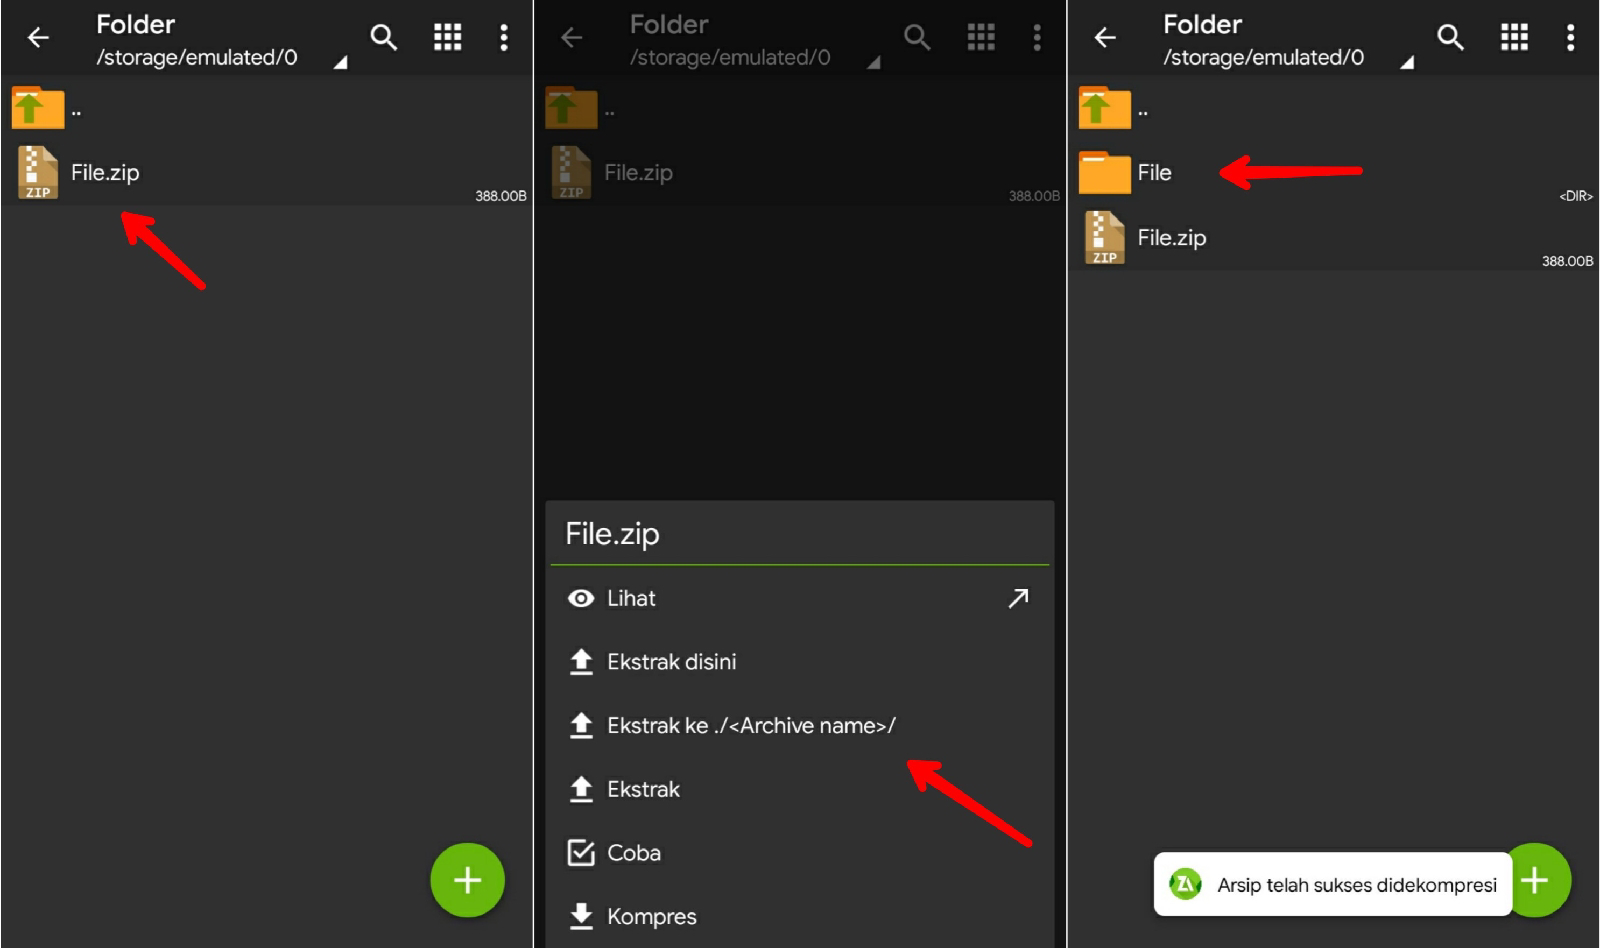Tap the open-in-new arrow beside Lihat
The image size is (1600, 948).
[1017, 598]
